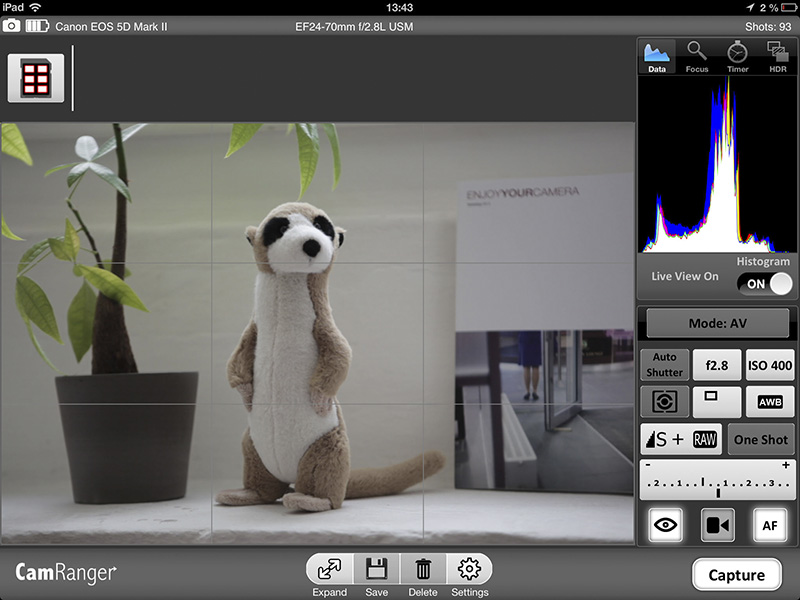Open the S + RAW image quality selector

(x=681, y=439)
